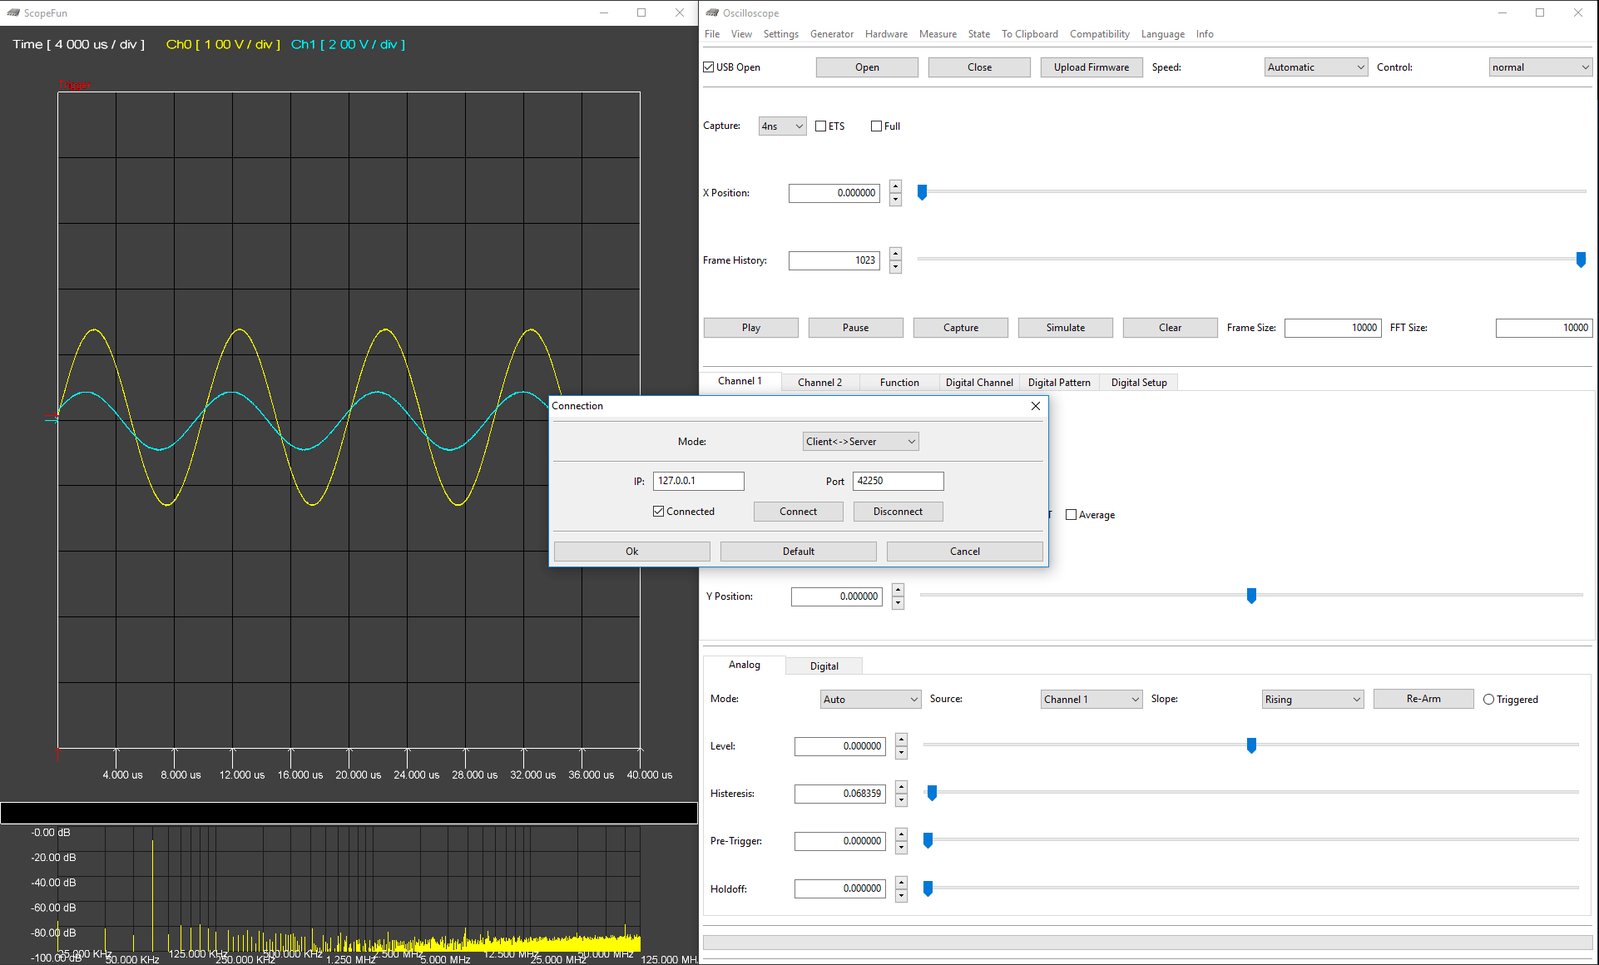Click the Simulate button

pyautogui.click(x=1065, y=328)
